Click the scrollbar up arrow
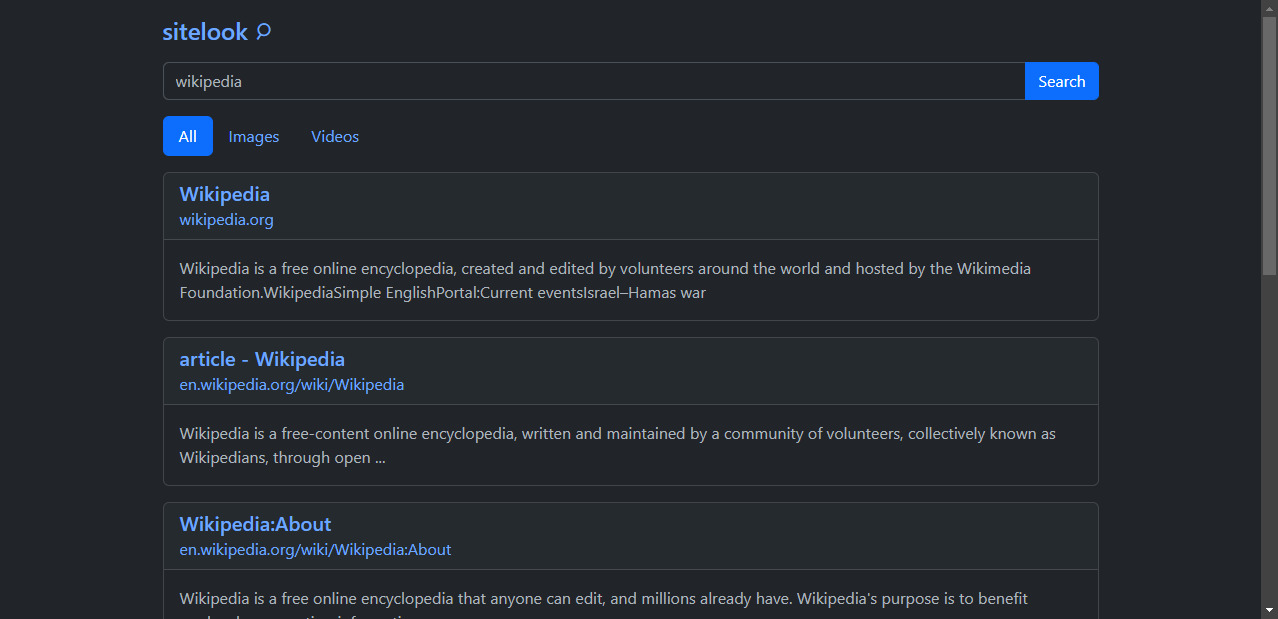Screen dimensions: 1278x619 [1269, 8]
